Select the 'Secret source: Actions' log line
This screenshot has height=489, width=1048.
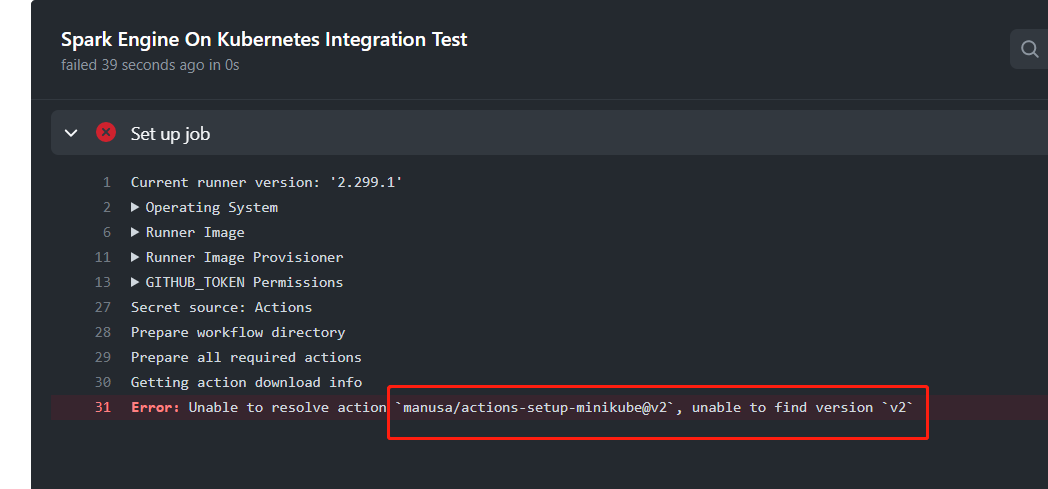(221, 307)
